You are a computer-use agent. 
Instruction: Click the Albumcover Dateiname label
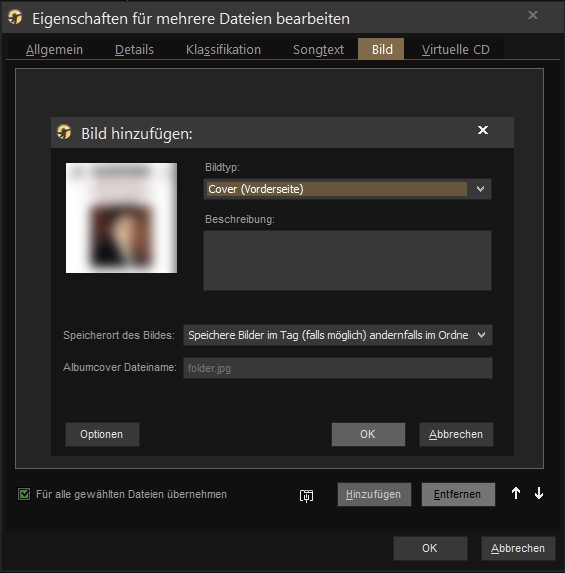pyautogui.click(x=120, y=367)
